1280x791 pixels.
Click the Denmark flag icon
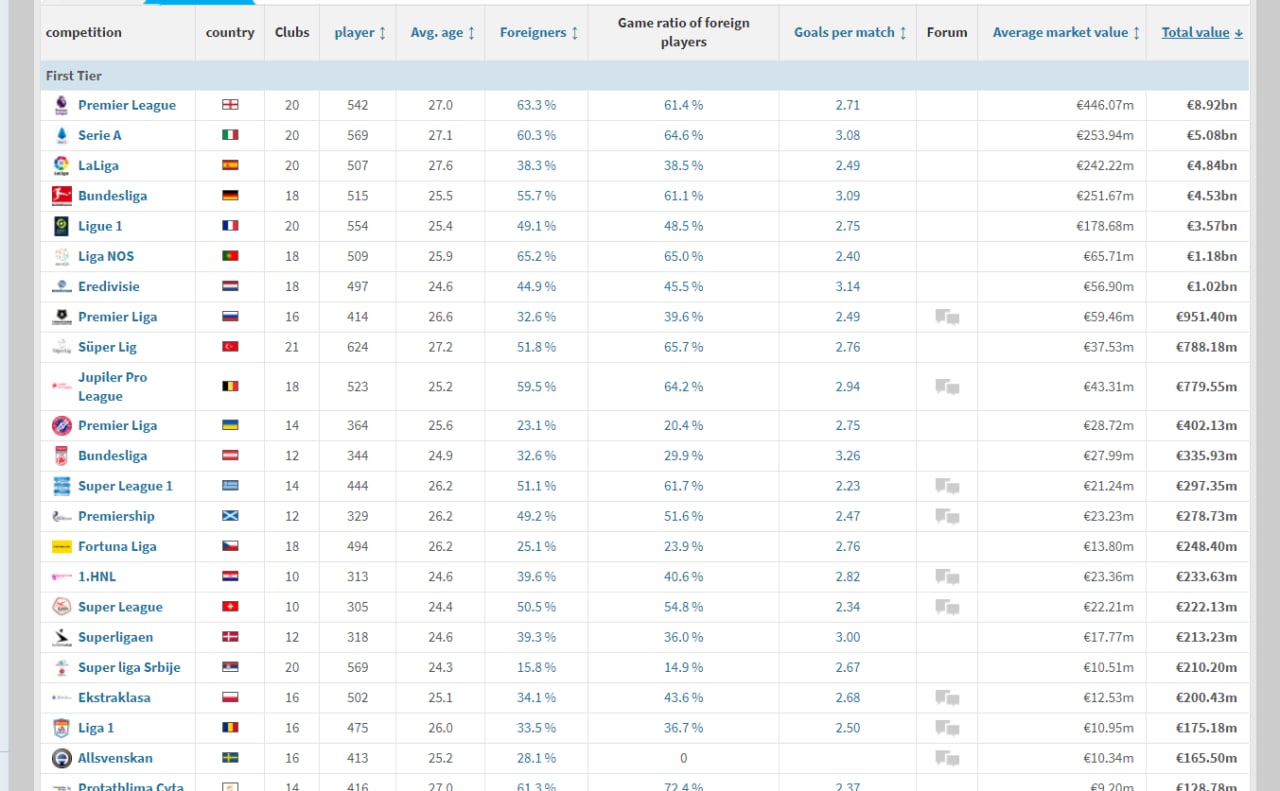point(230,637)
